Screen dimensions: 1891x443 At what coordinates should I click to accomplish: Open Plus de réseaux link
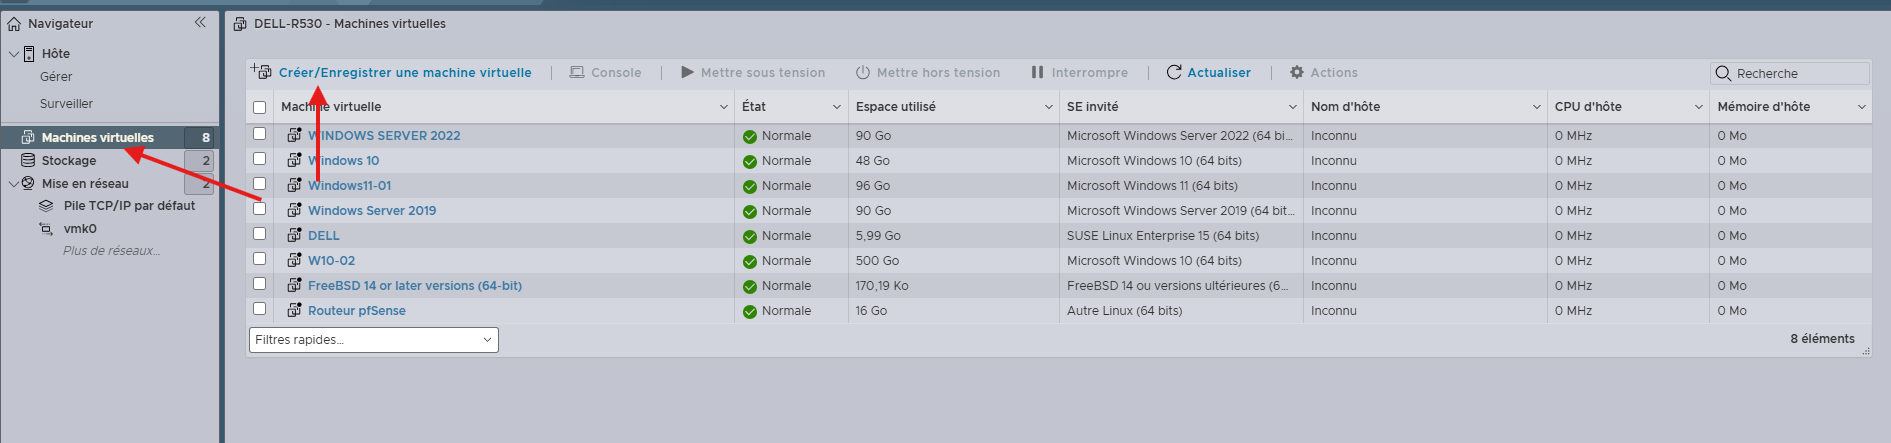coord(111,251)
